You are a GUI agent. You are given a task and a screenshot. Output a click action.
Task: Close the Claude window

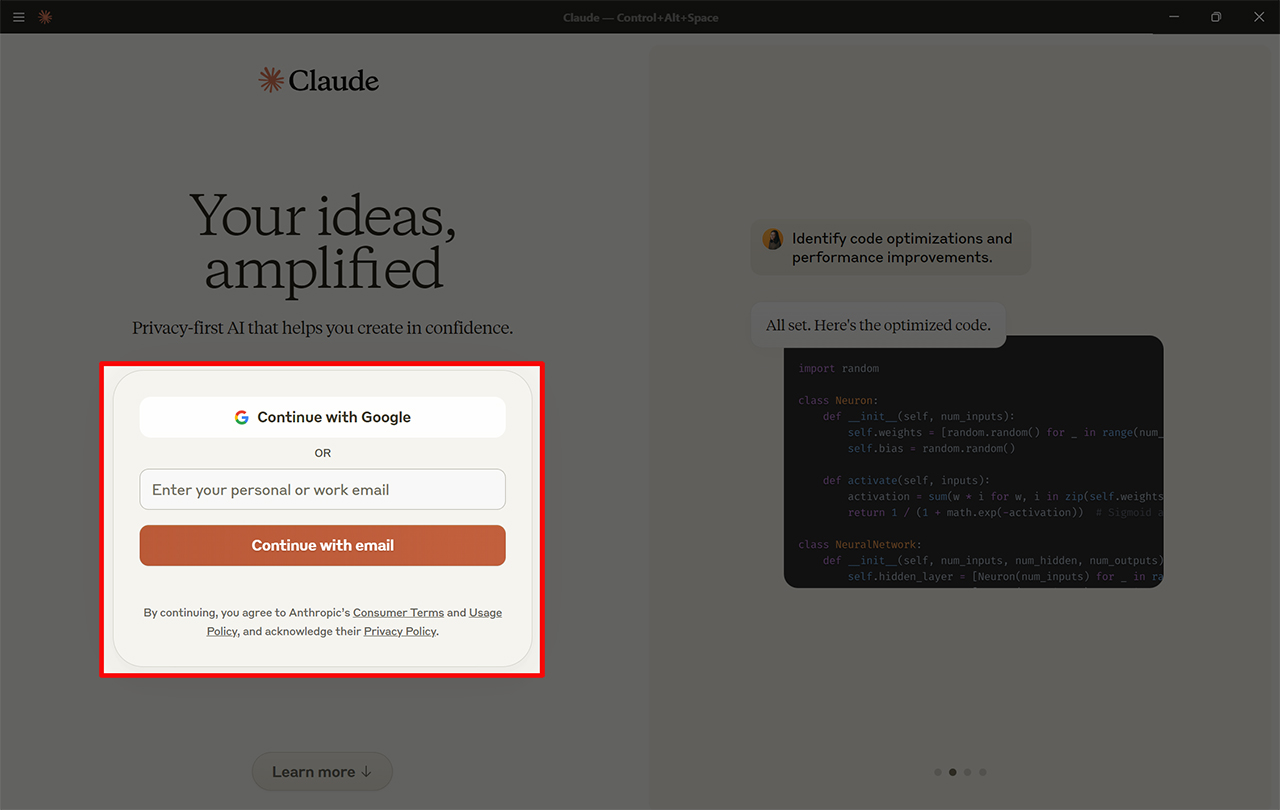pyautogui.click(x=1259, y=17)
